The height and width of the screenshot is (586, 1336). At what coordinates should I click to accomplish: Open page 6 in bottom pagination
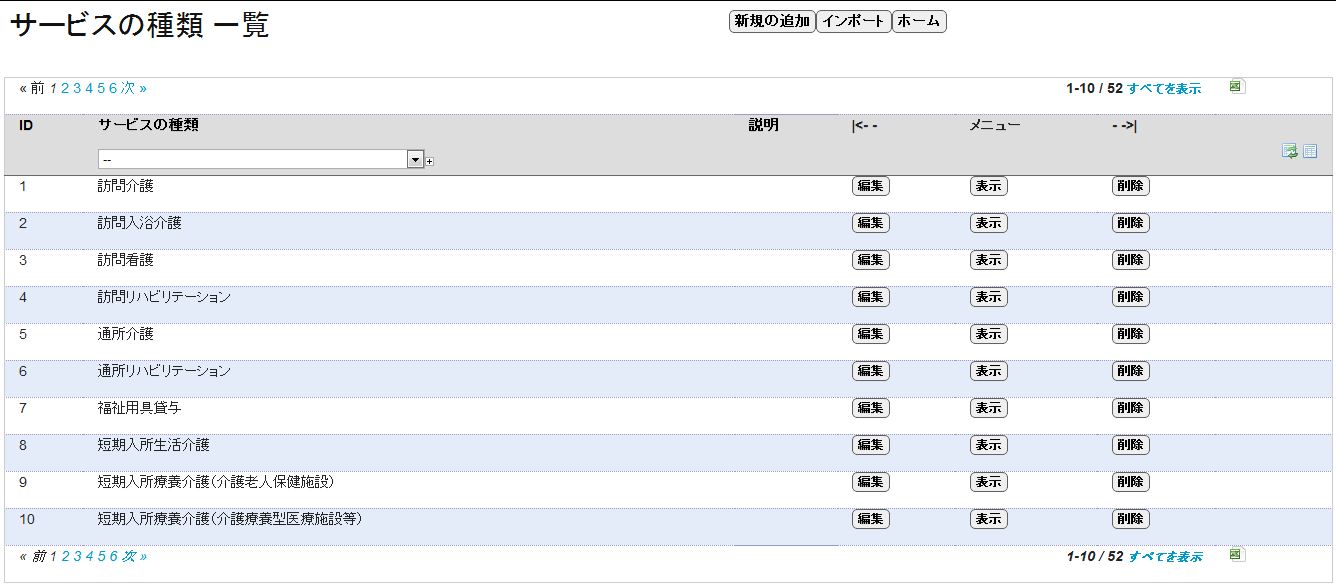click(x=114, y=556)
